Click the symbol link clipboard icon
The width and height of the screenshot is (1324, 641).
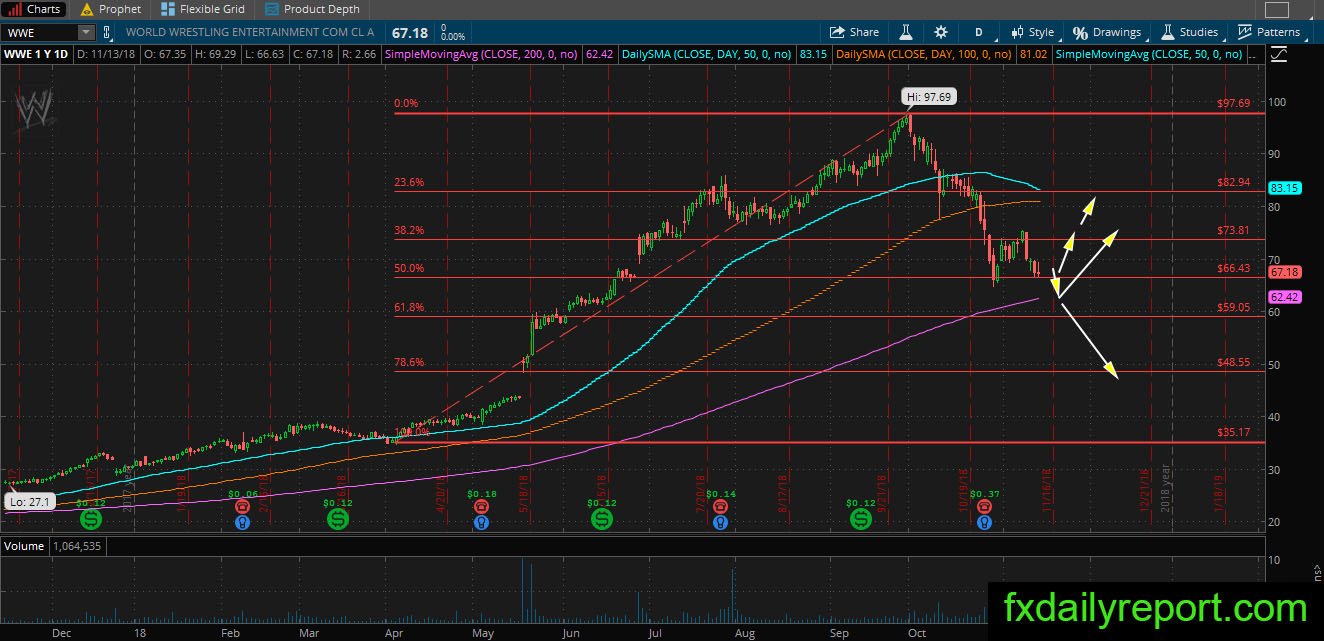[x=108, y=32]
